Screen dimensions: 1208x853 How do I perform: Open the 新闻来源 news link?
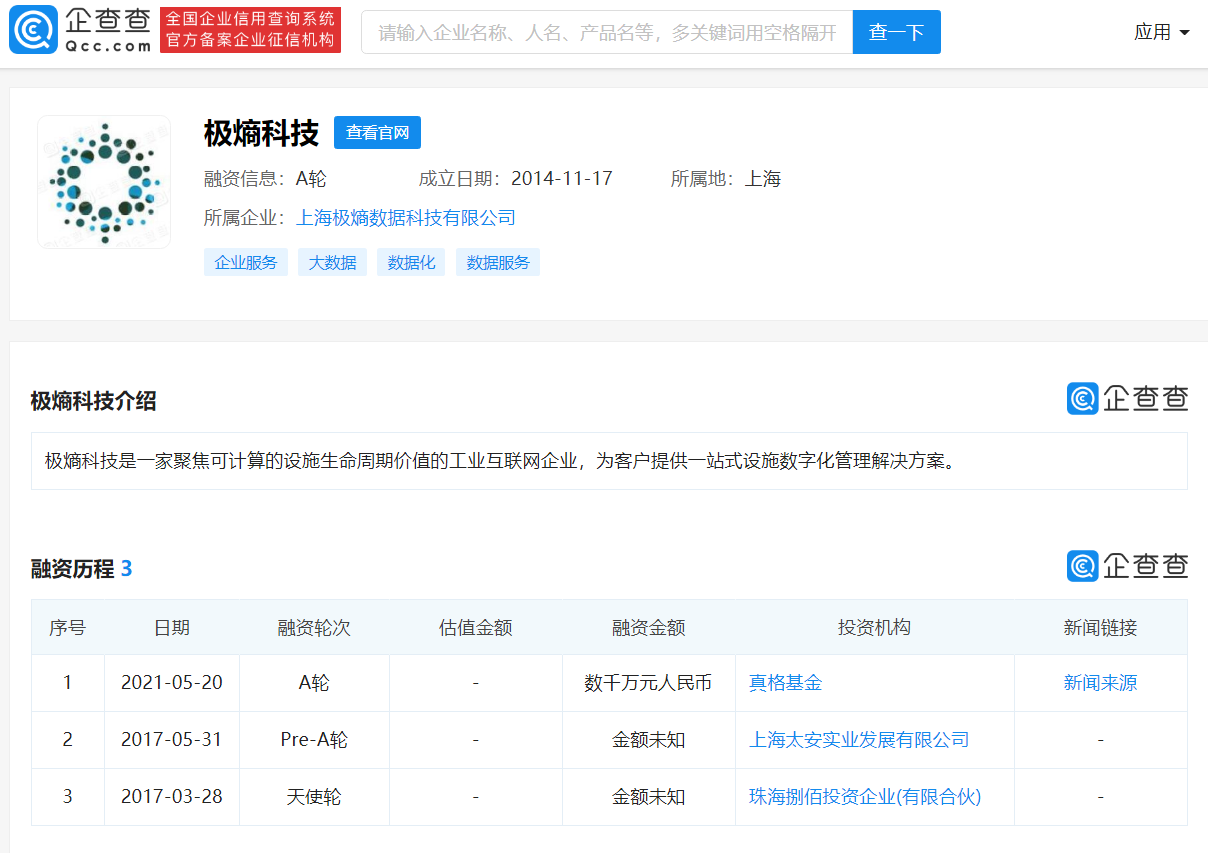pos(1100,683)
